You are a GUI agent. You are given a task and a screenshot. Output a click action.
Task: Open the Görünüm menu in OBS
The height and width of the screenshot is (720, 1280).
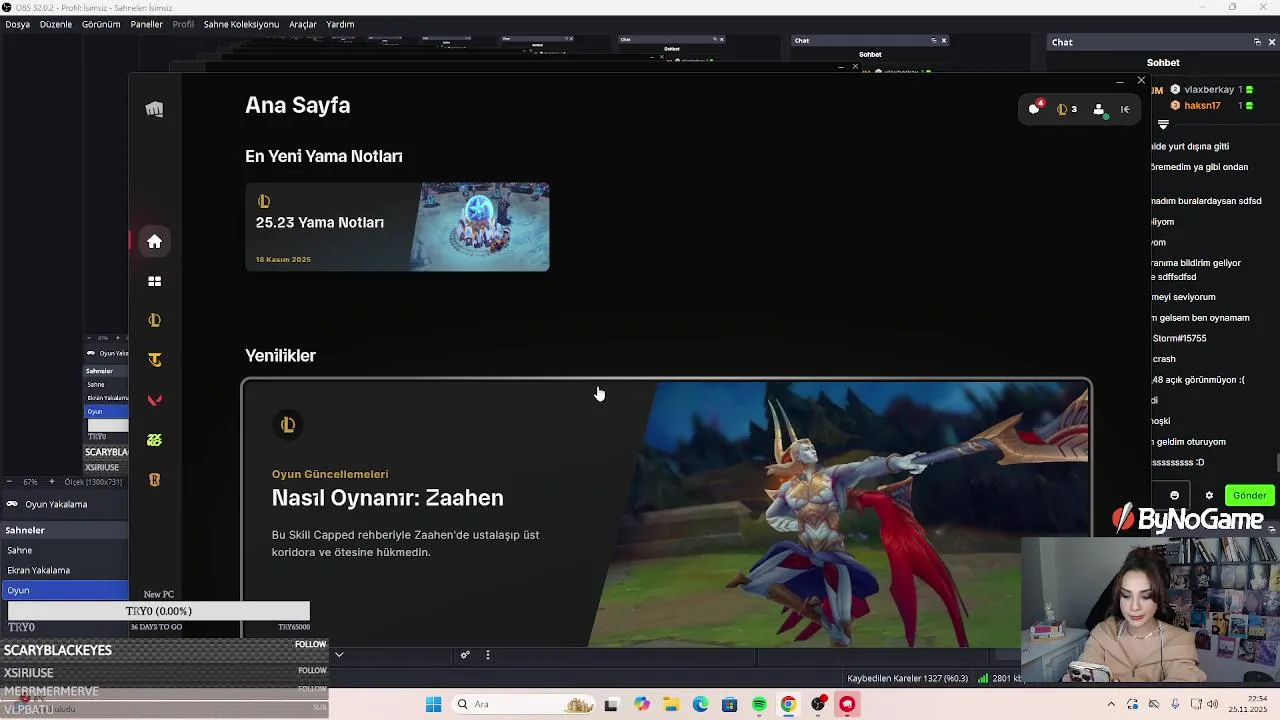tap(101, 24)
